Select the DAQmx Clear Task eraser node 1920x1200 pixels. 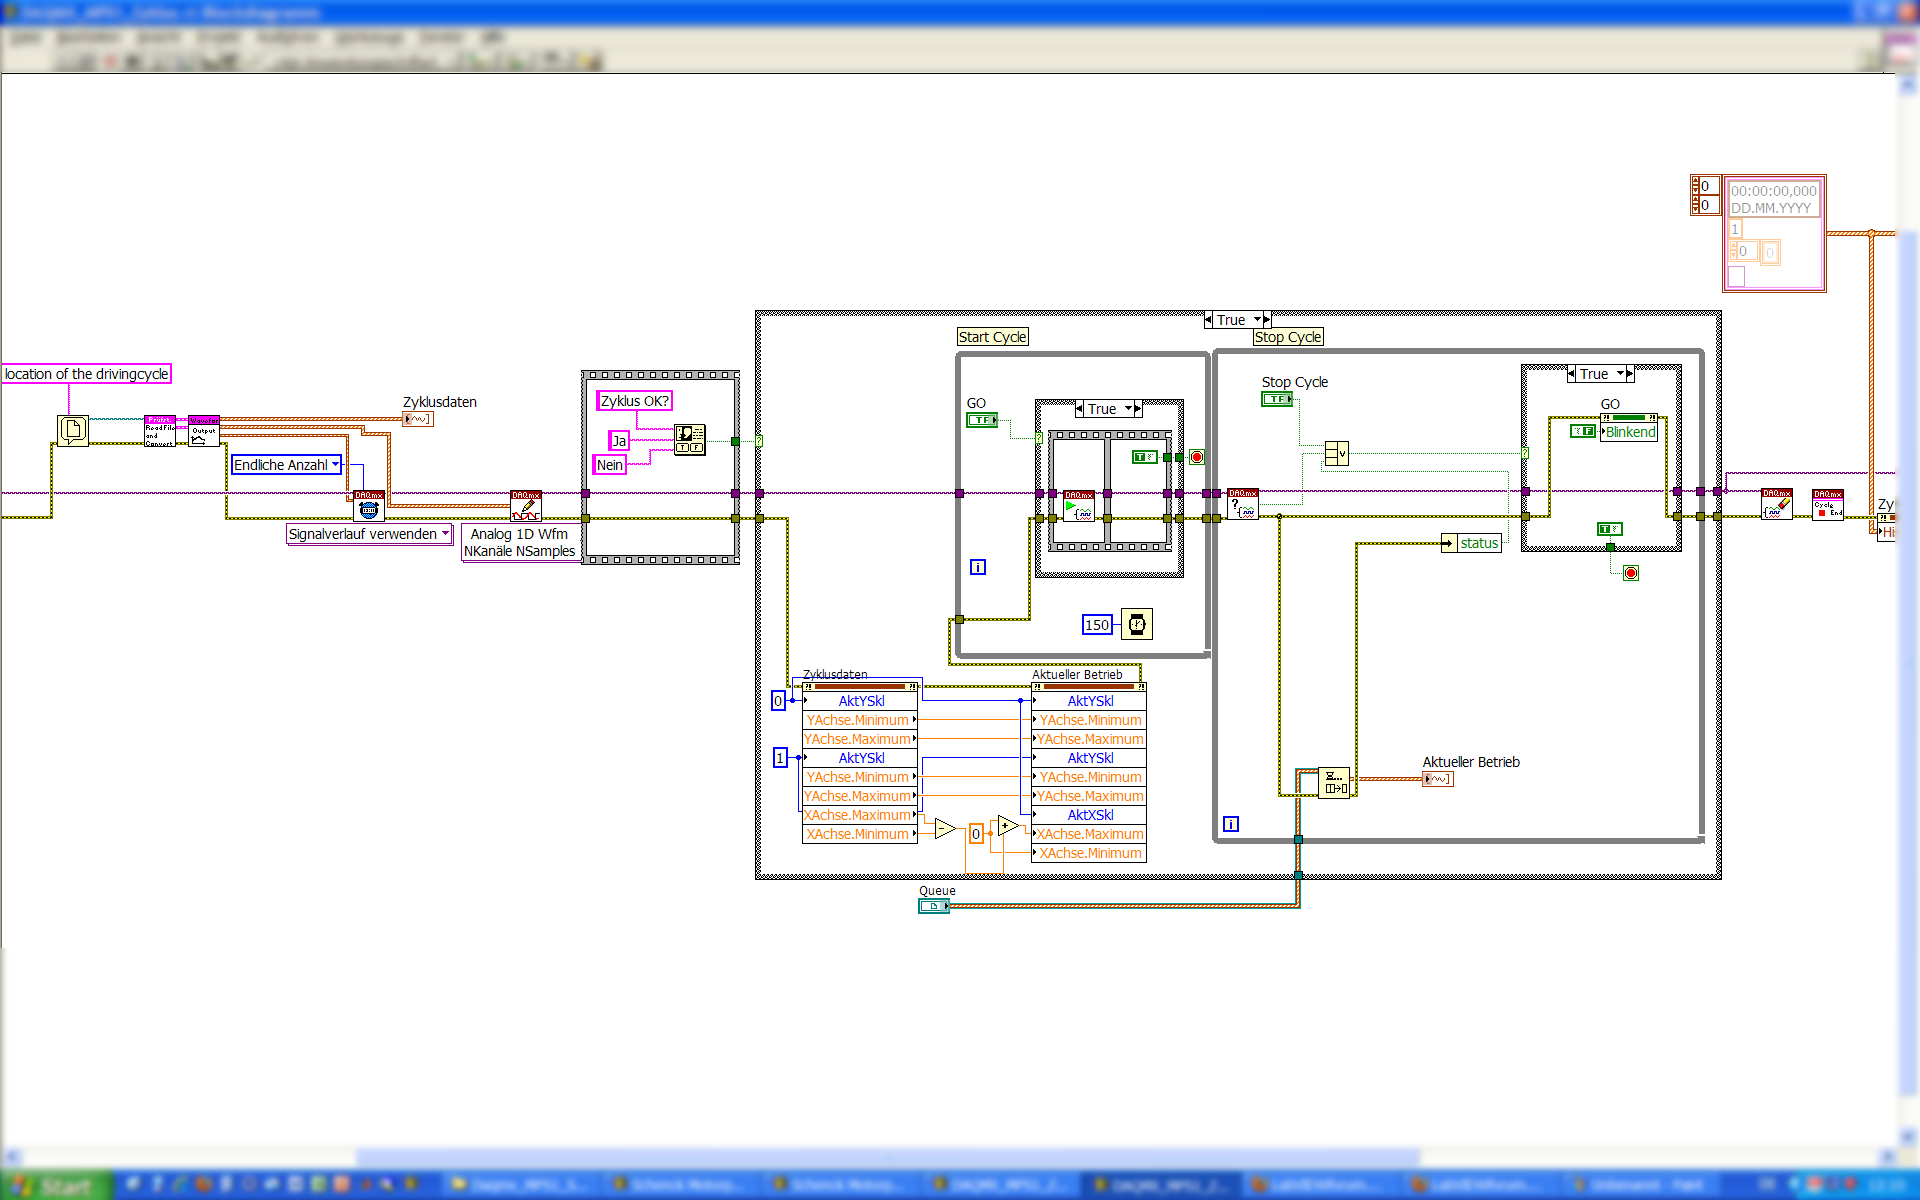click(x=1776, y=504)
